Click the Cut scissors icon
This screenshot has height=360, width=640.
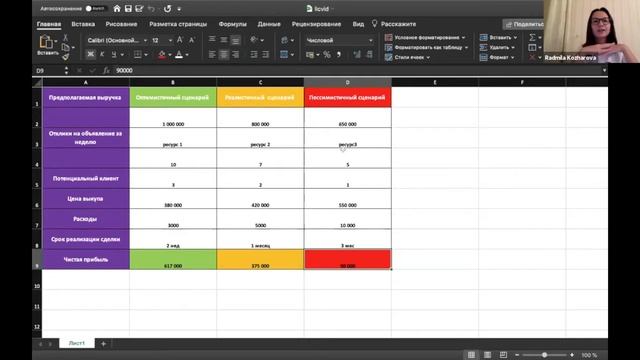(65, 38)
